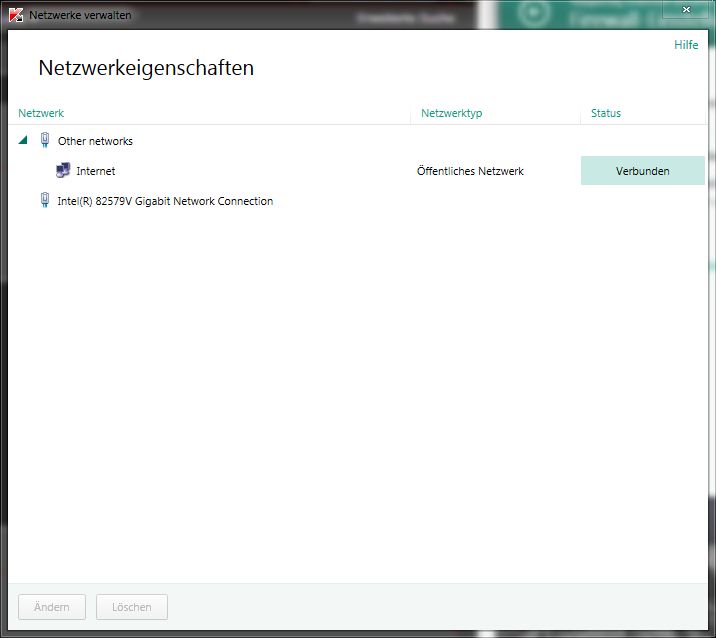Select the Other networks tree entry
The height and width of the screenshot is (638, 716).
pyautogui.click(x=95, y=141)
